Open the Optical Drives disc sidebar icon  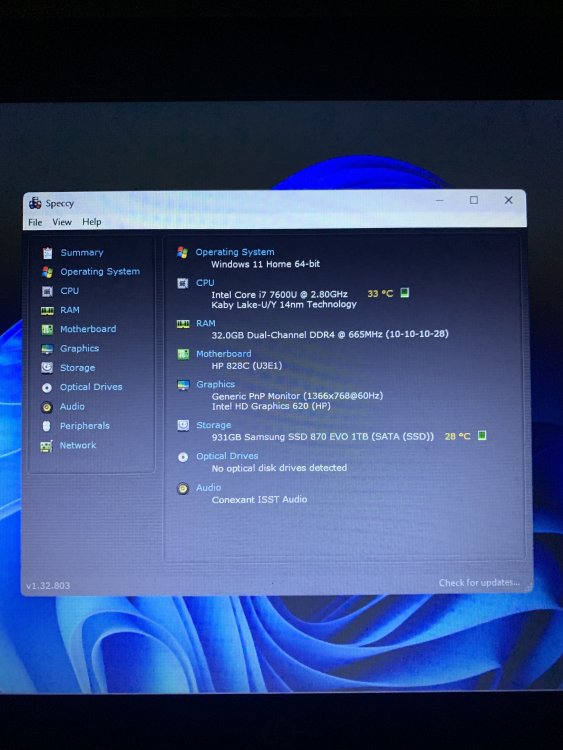coord(47,387)
